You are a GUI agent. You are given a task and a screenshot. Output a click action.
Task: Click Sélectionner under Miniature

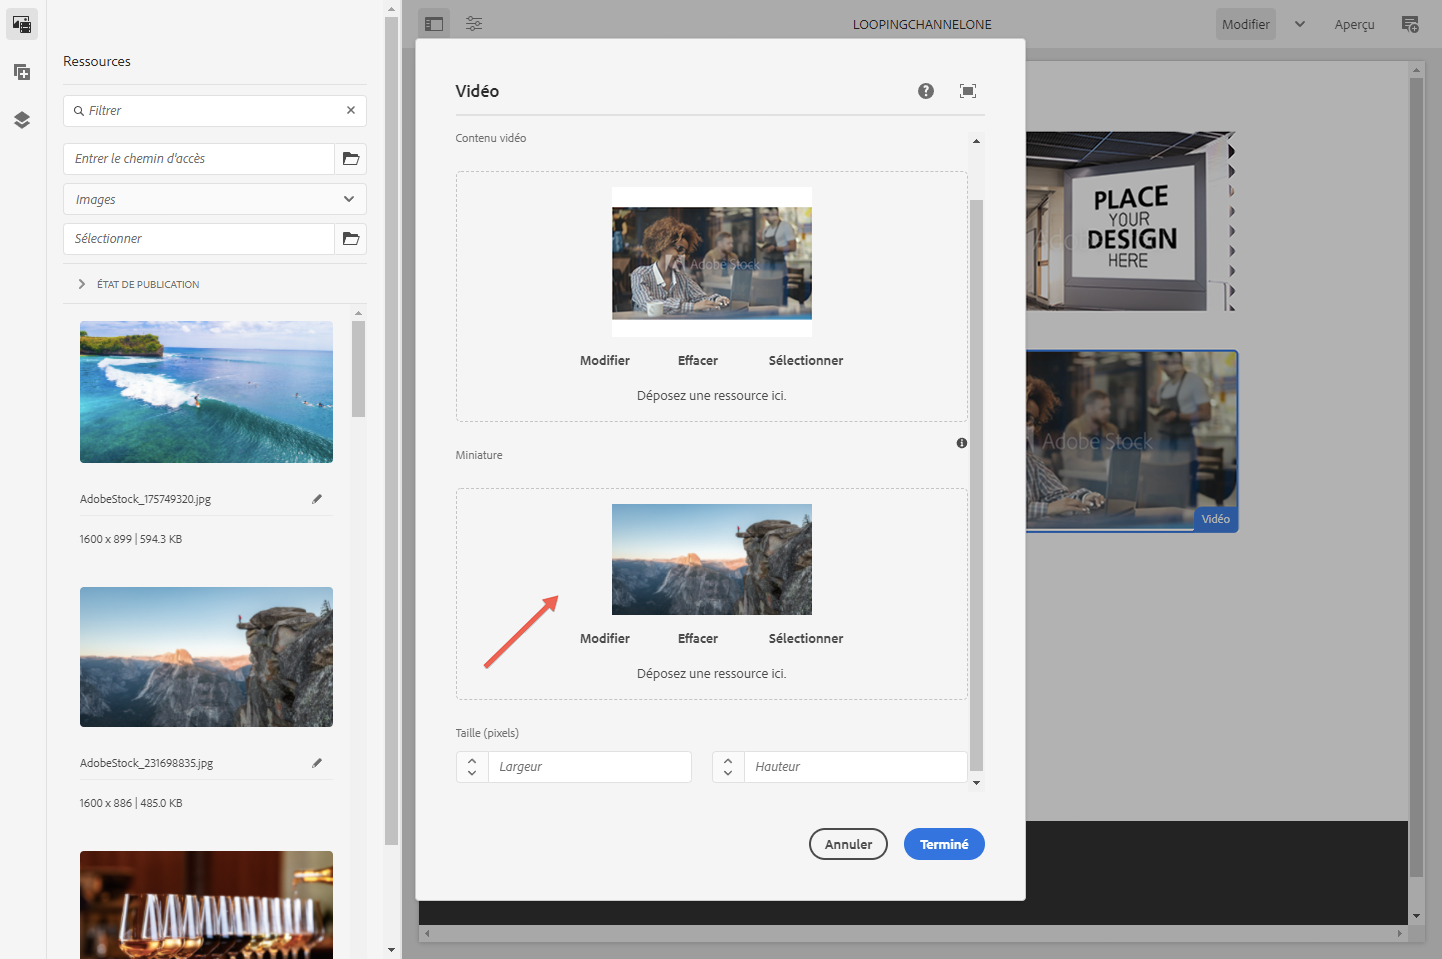(806, 639)
